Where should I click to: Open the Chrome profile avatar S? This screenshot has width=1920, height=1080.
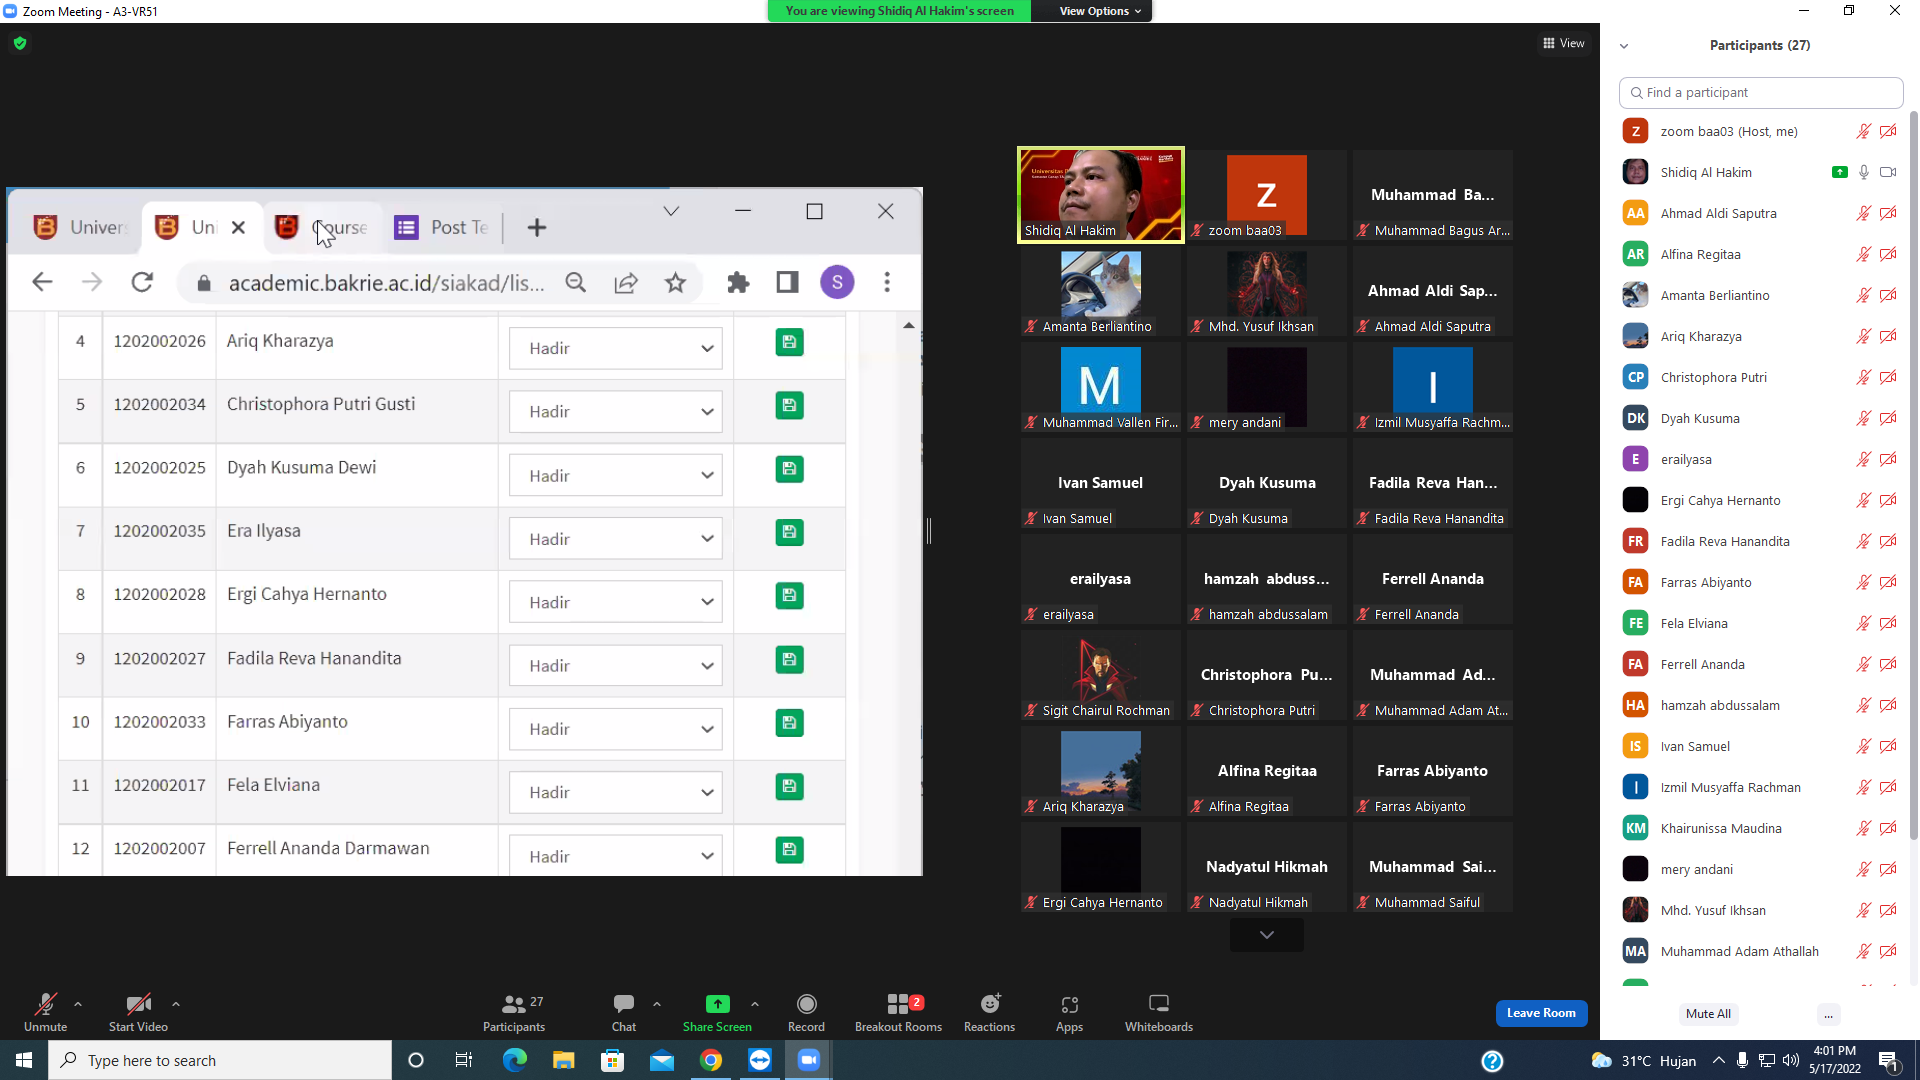pyautogui.click(x=837, y=283)
